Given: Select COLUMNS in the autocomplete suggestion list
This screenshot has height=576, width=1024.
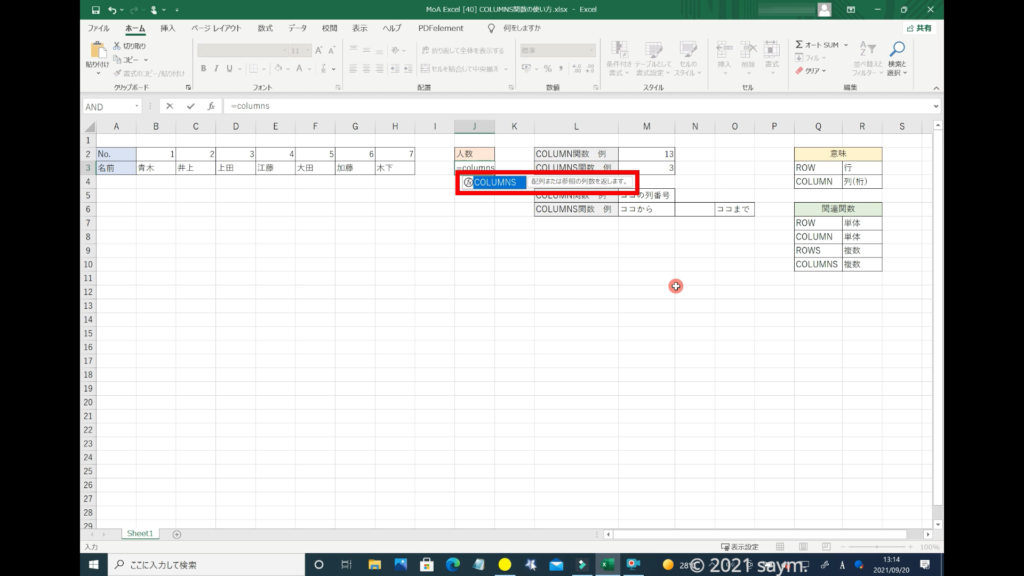Looking at the screenshot, I should pyautogui.click(x=495, y=182).
